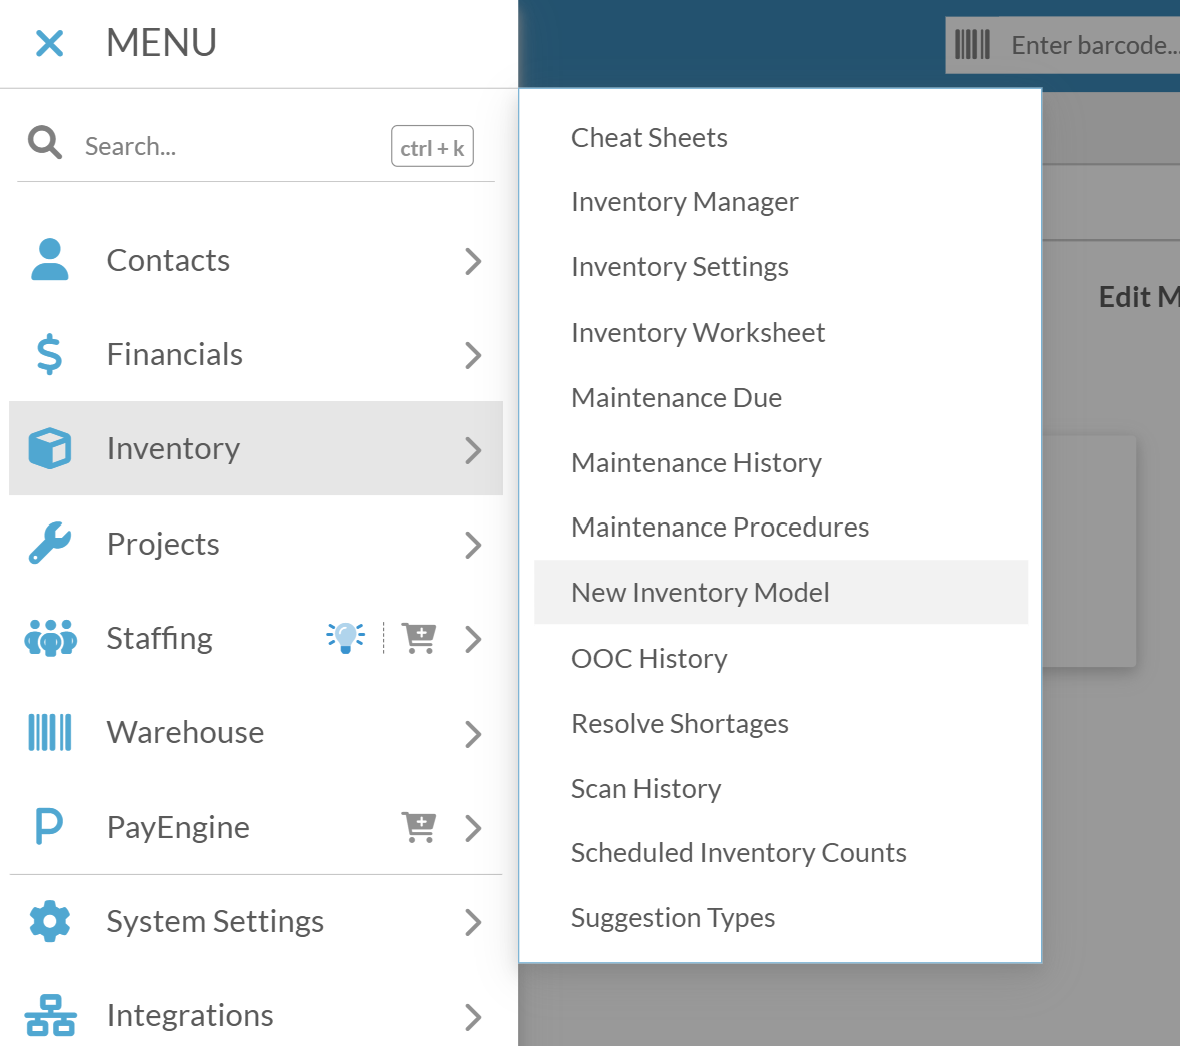Click the System Settings gear icon

(x=50, y=921)
